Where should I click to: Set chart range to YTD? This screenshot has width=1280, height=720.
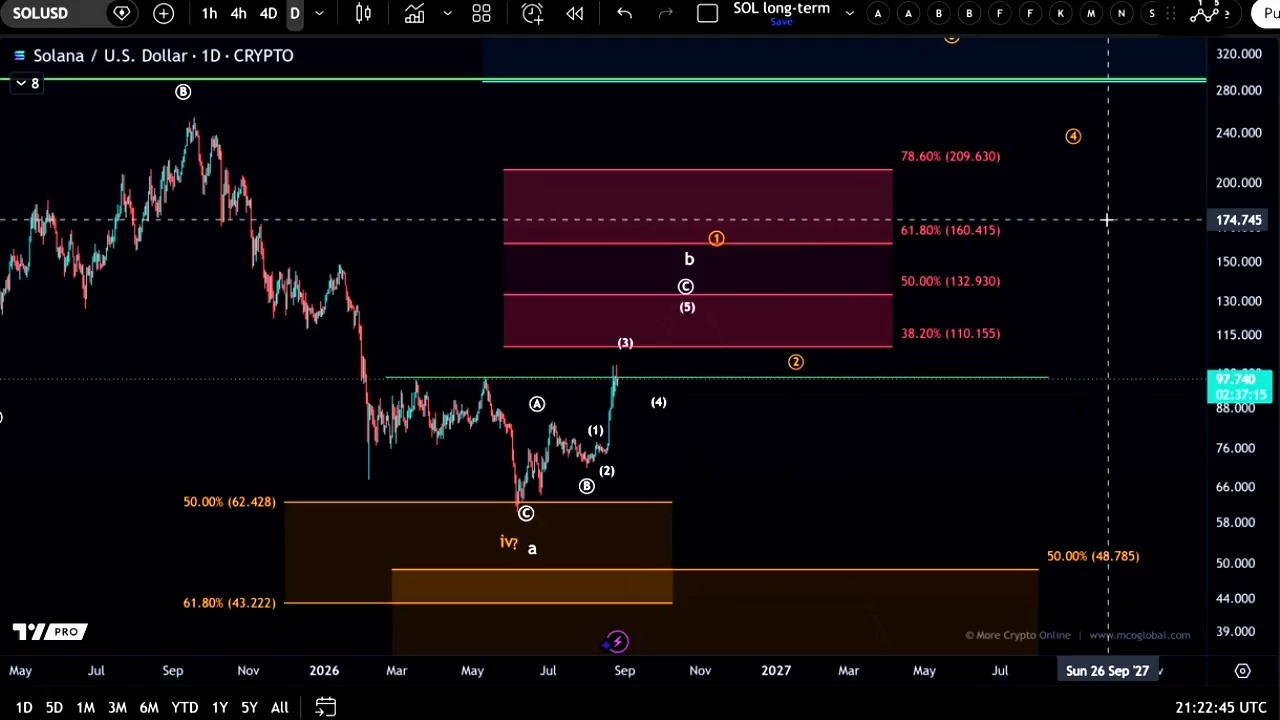coord(184,708)
